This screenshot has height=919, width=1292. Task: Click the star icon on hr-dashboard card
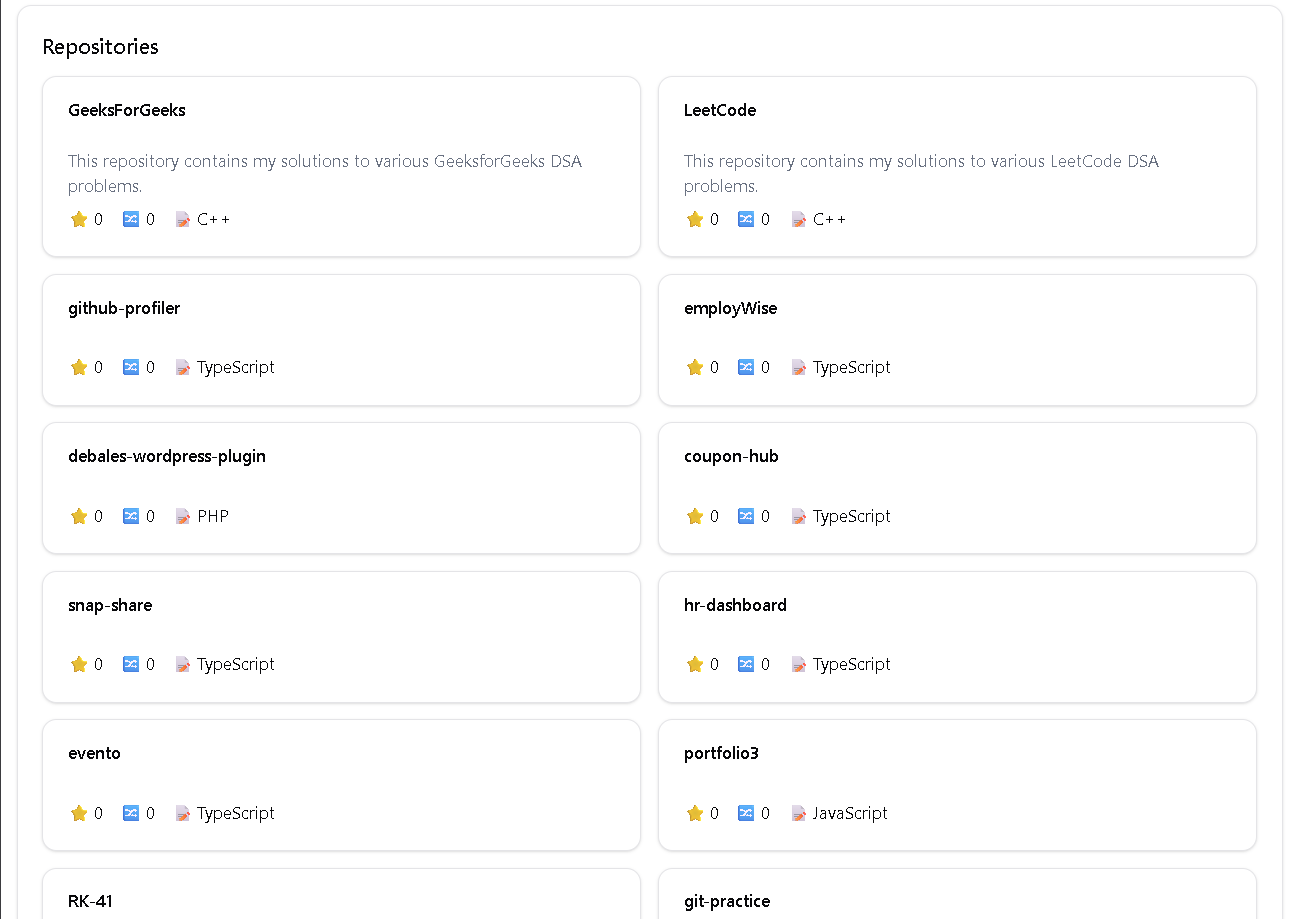point(695,664)
